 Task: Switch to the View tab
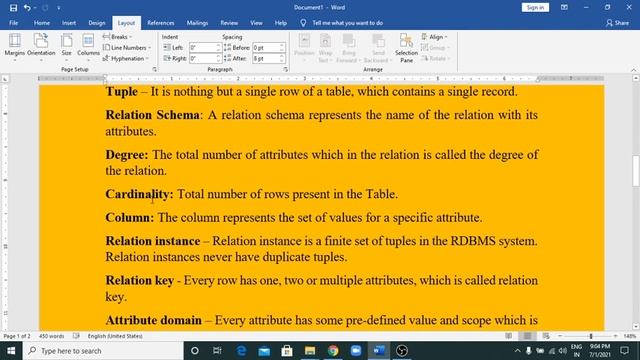click(256, 23)
